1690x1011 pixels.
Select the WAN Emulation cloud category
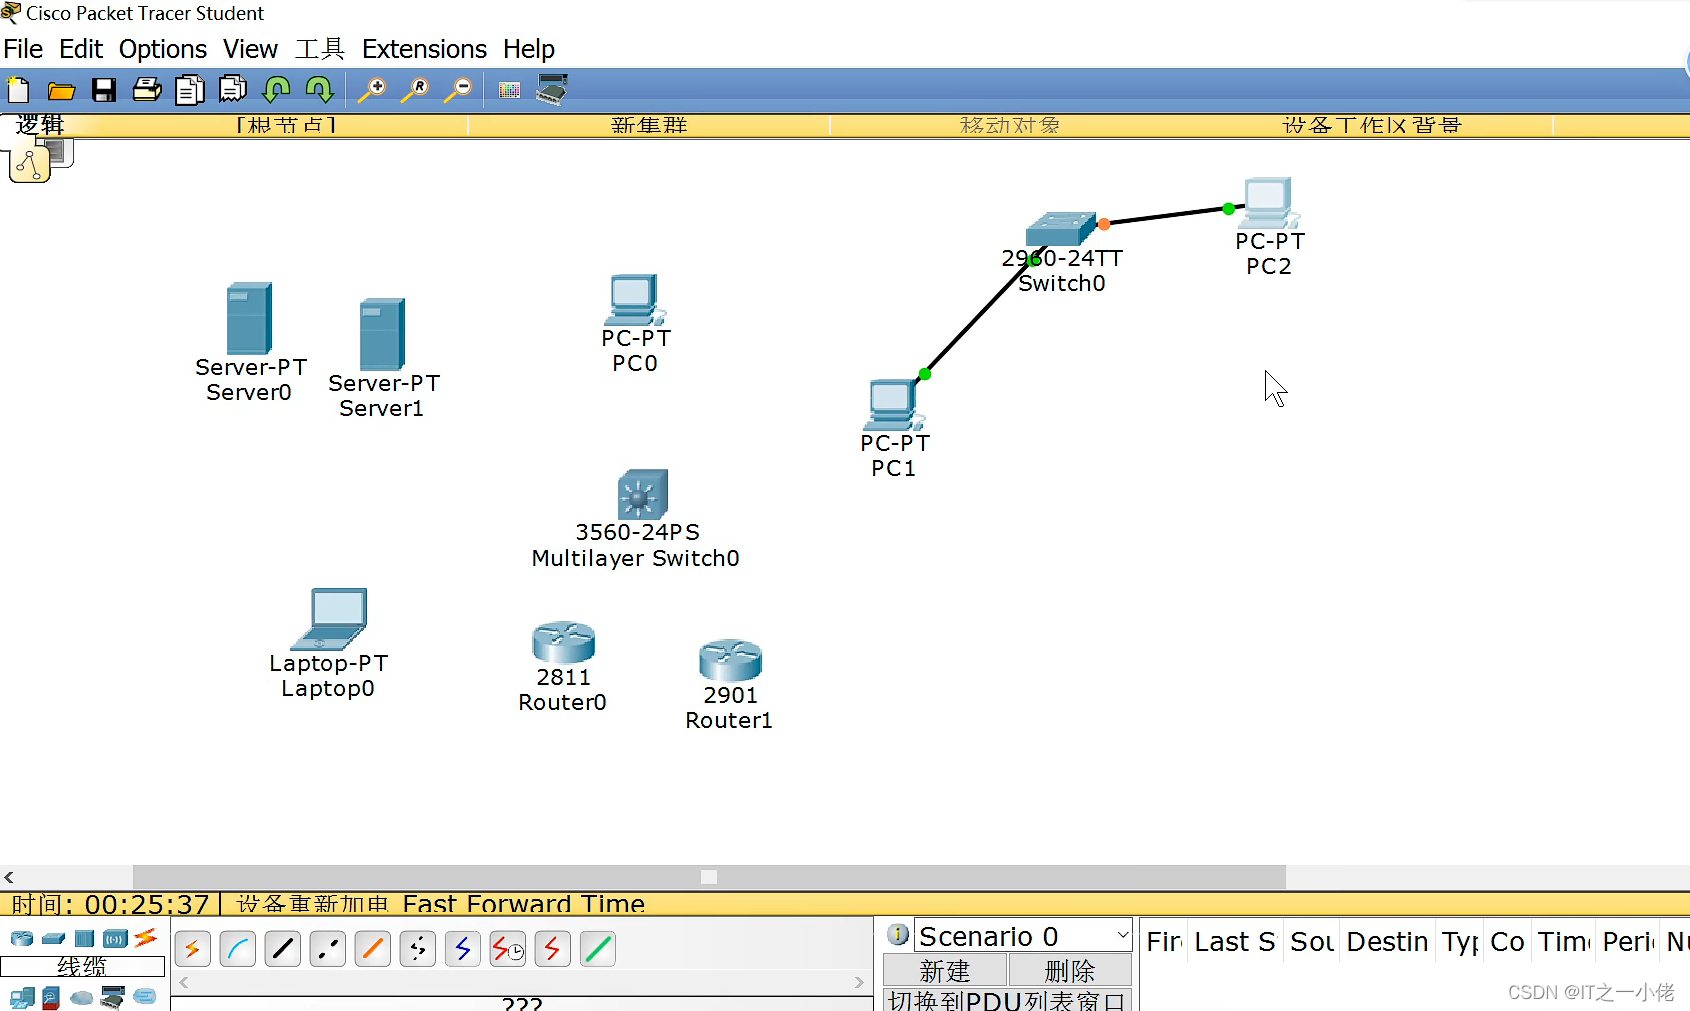pos(82,998)
